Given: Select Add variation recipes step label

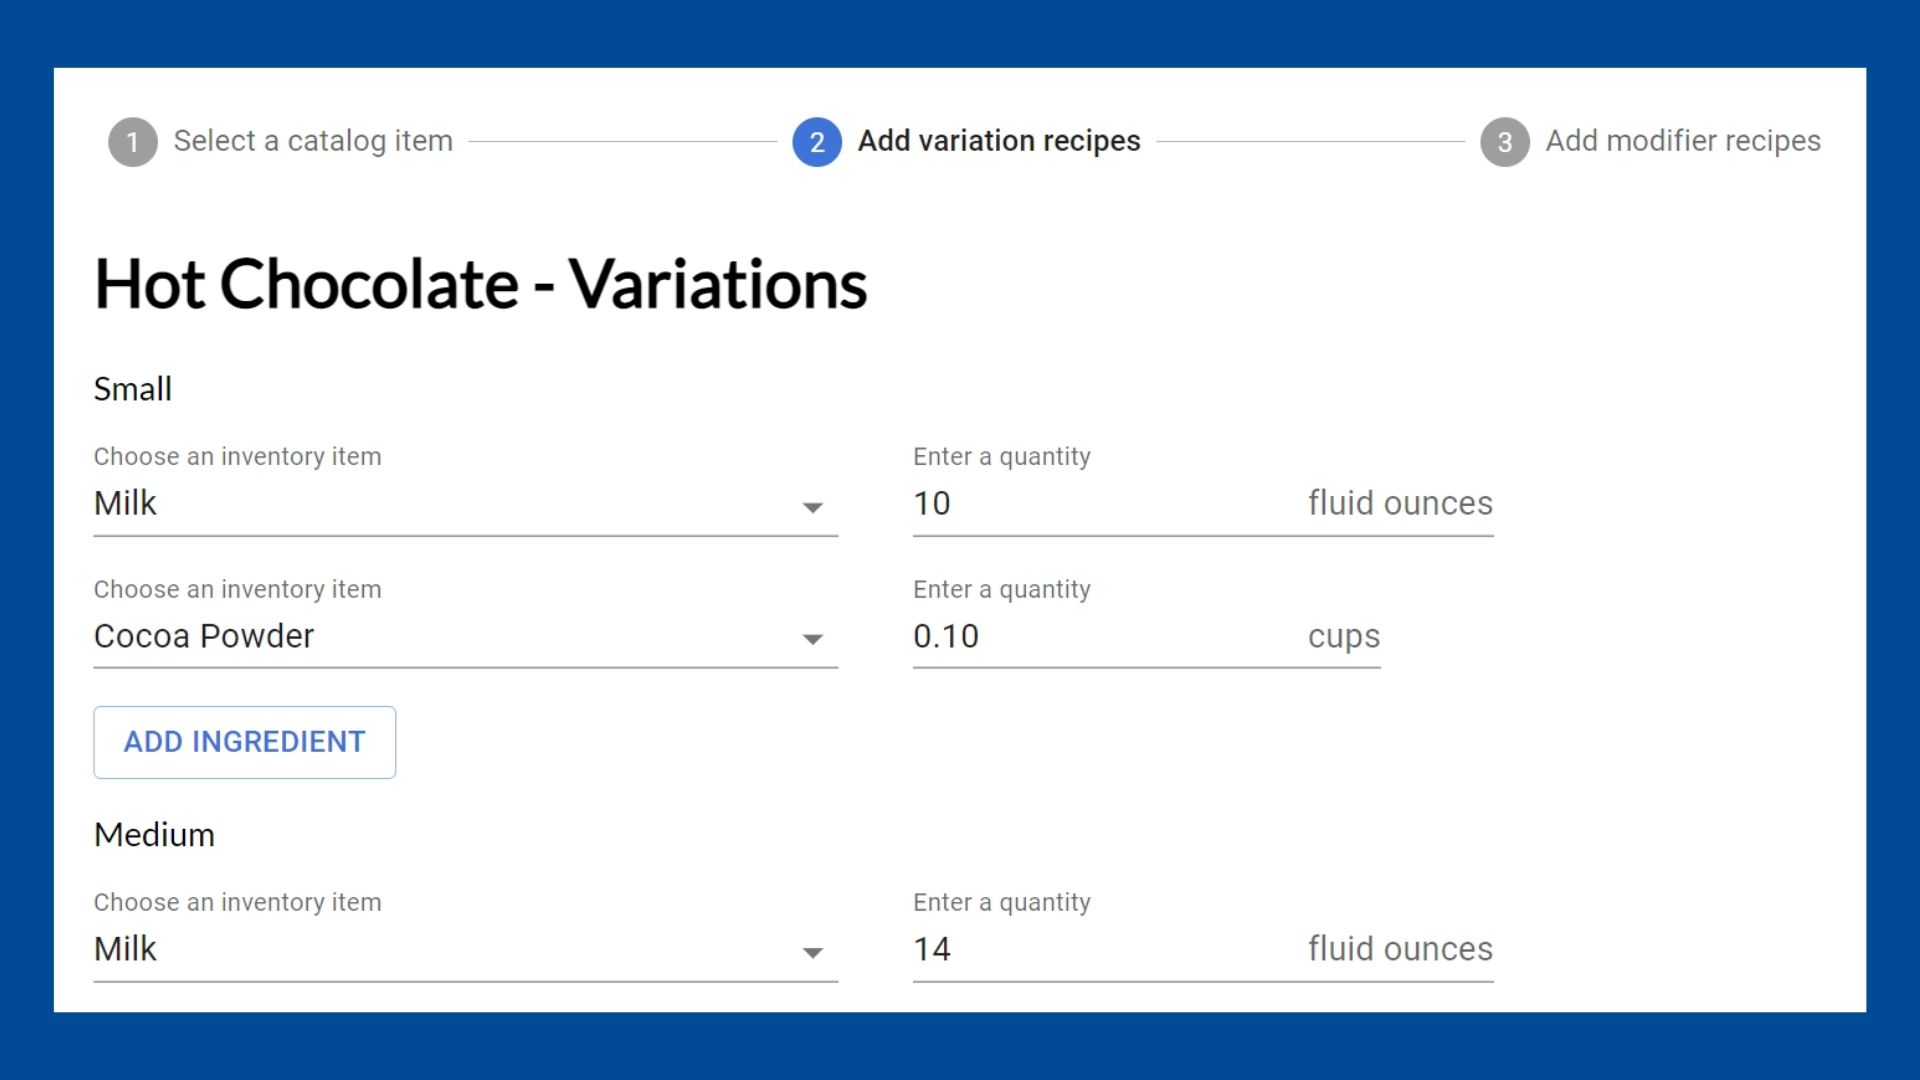Looking at the screenshot, I should click(x=998, y=141).
